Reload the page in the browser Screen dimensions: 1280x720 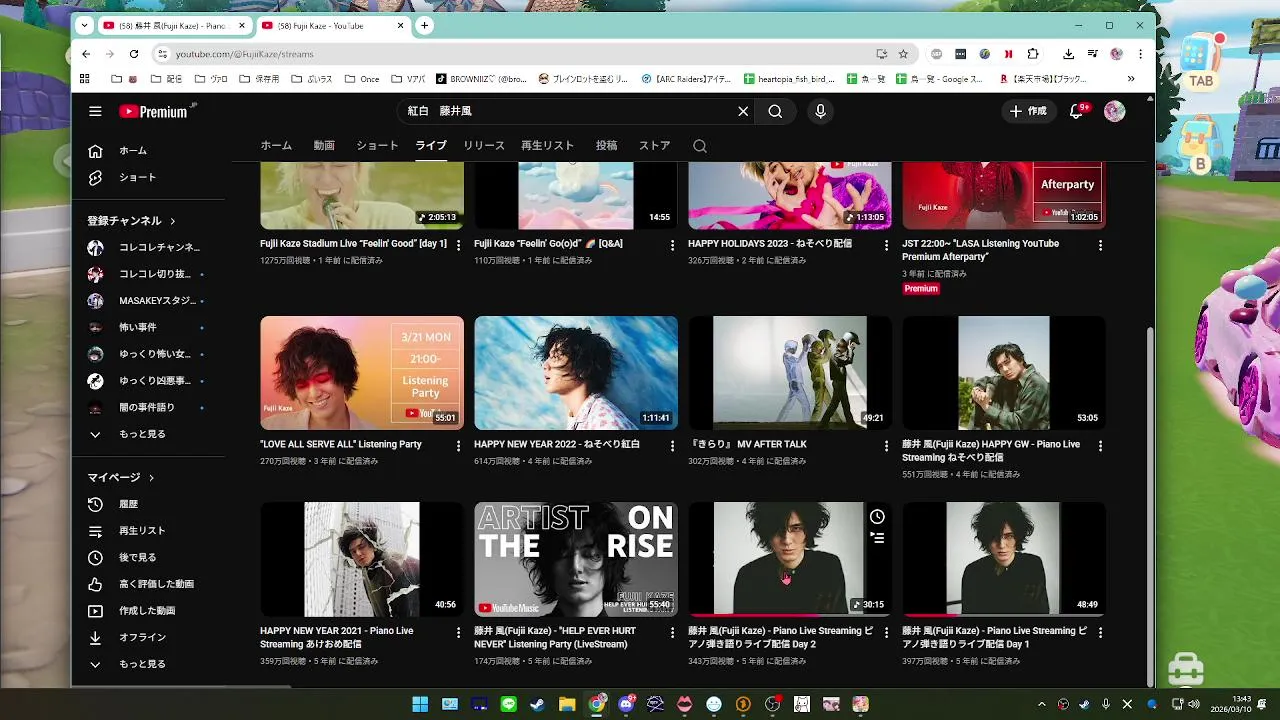point(134,54)
